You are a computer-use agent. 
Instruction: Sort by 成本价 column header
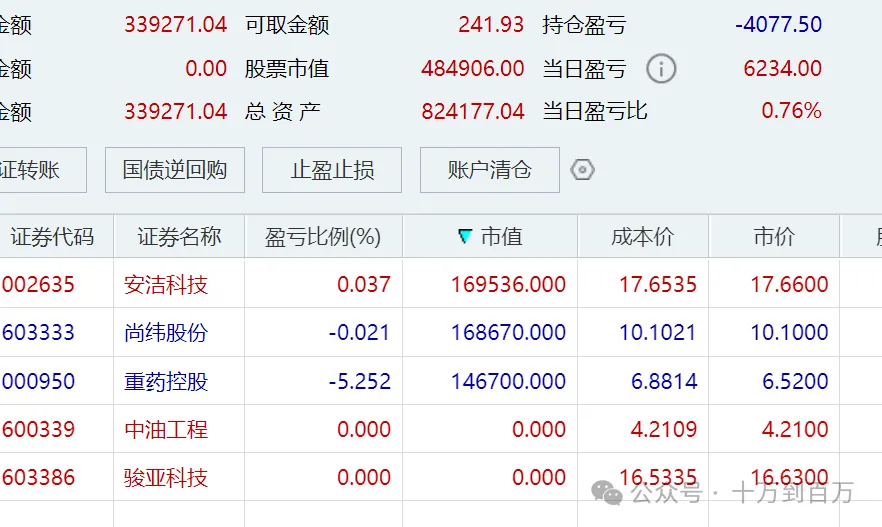[x=643, y=236]
